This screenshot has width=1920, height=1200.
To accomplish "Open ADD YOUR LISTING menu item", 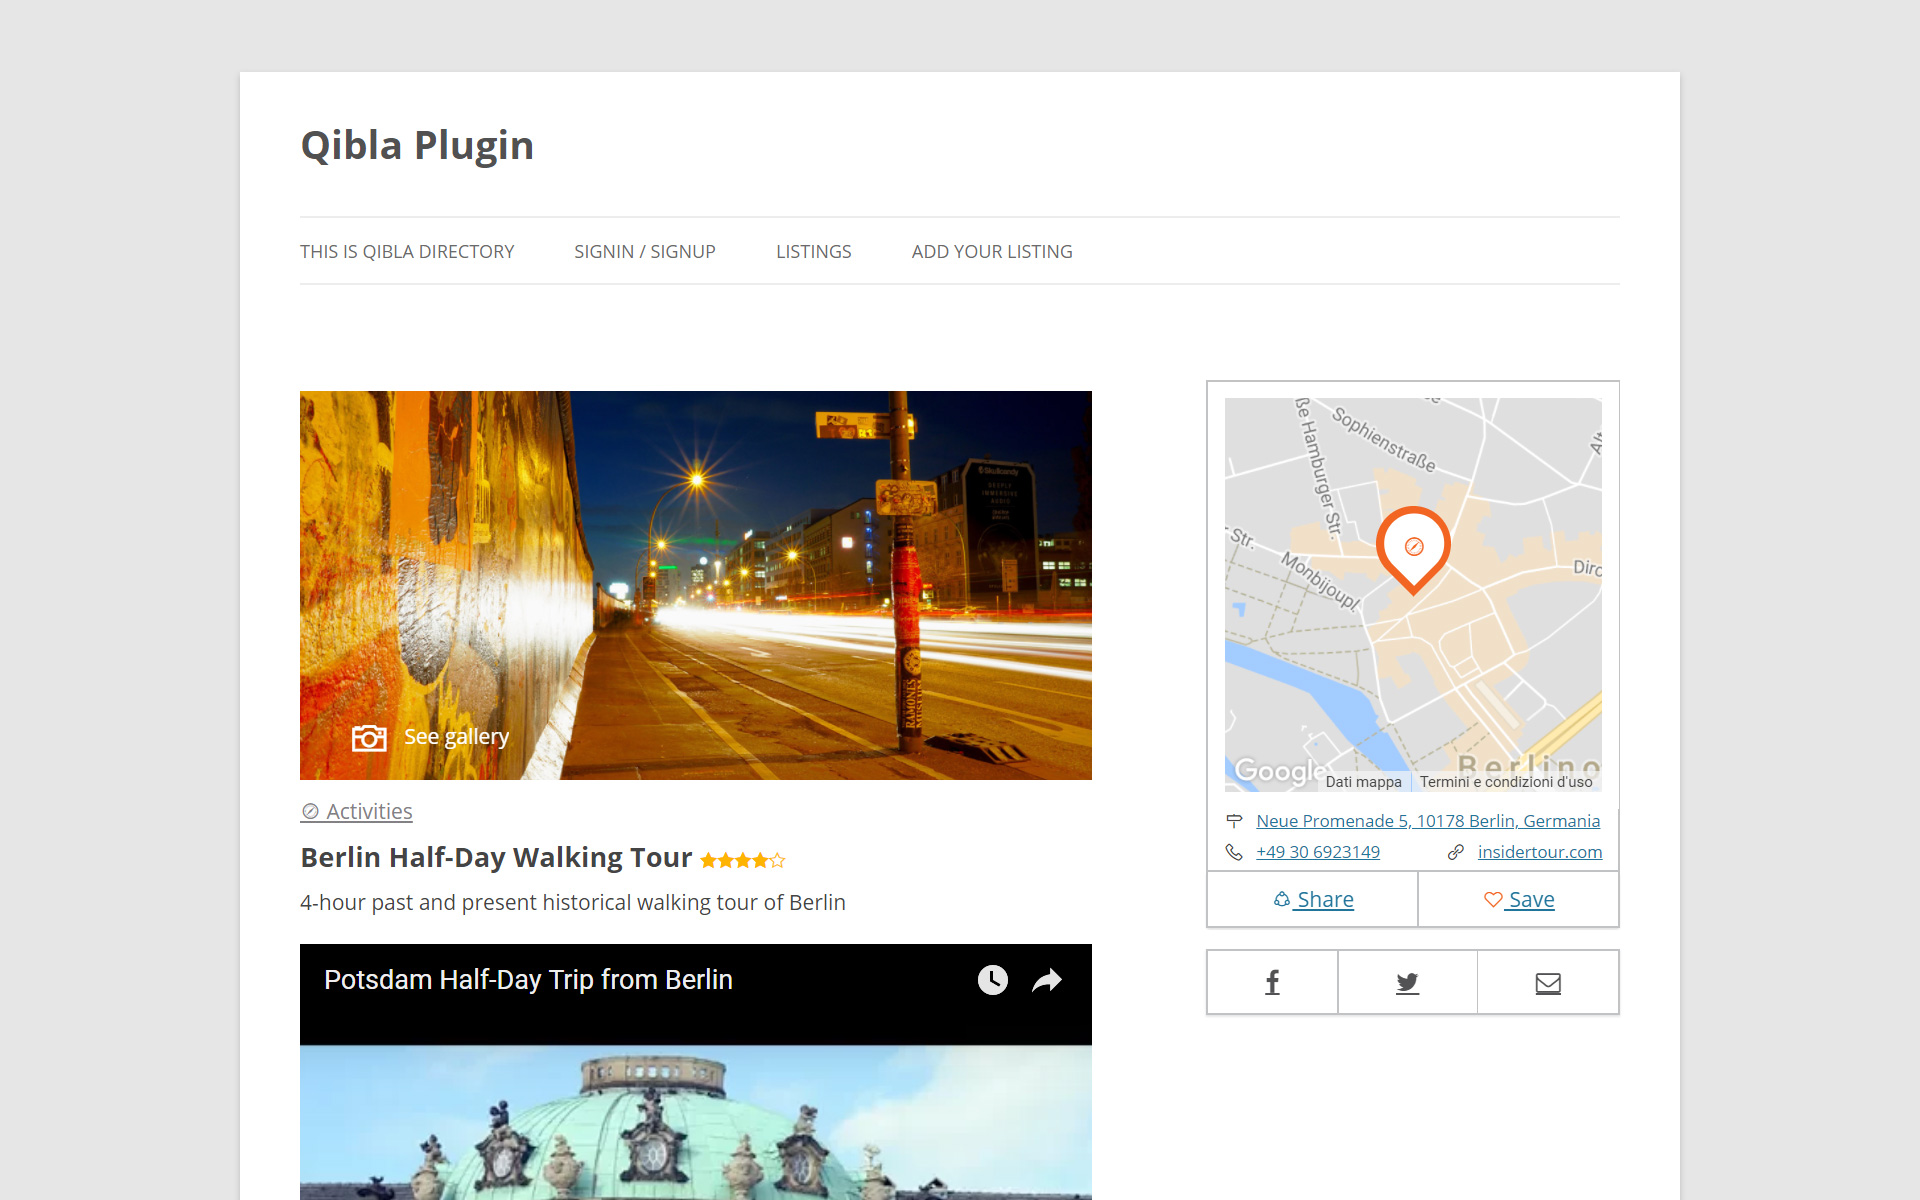I will click(x=992, y=252).
